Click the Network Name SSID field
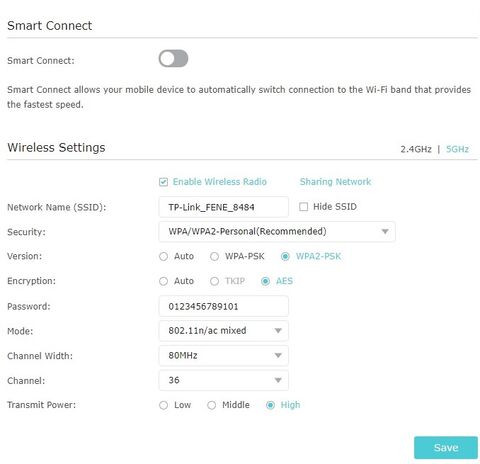The image size is (480, 464). coord(224,207)
